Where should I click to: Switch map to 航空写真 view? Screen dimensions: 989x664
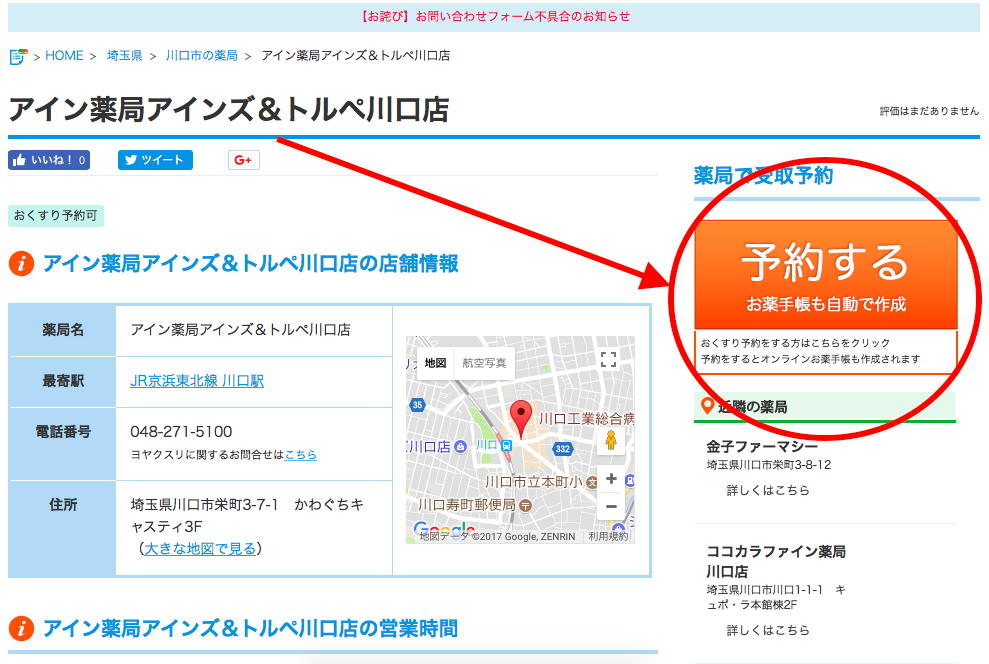point(484,363)
